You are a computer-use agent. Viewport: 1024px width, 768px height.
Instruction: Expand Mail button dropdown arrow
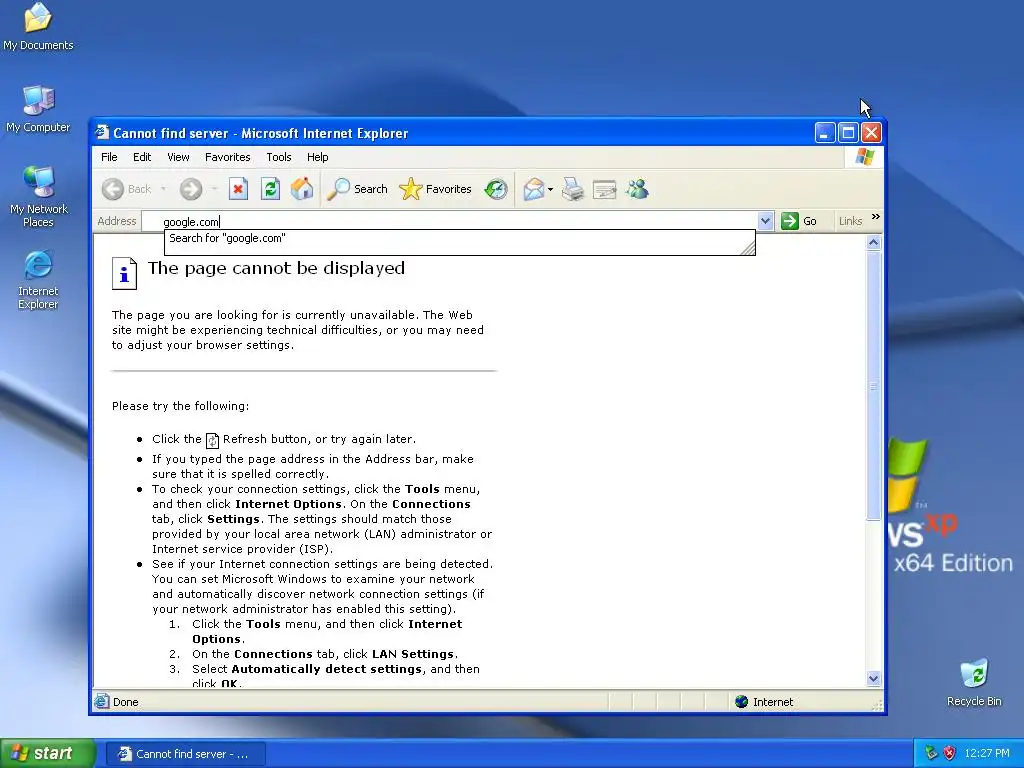(551, 189)
